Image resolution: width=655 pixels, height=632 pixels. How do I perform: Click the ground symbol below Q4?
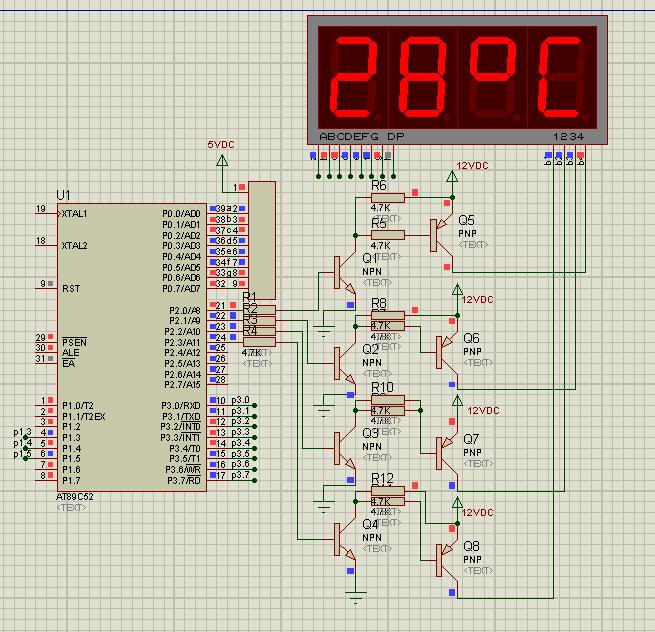point(355,597)
